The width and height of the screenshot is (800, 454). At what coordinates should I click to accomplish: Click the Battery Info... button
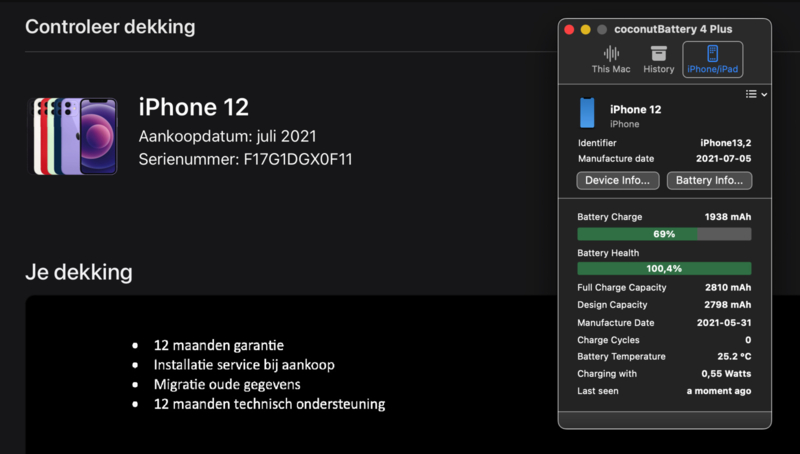(x=709, y=181)
